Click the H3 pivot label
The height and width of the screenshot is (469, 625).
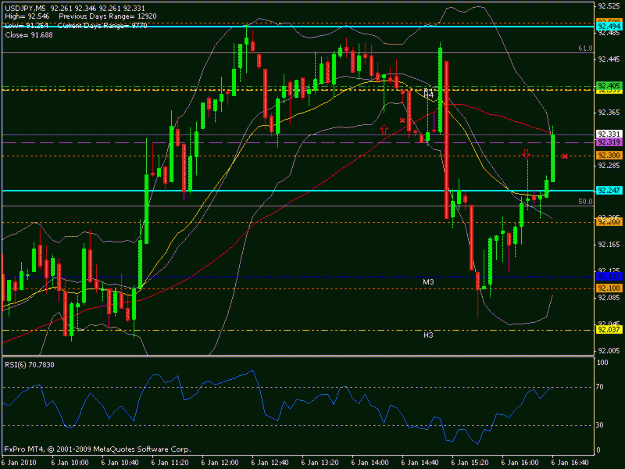(x=428, y=335)
